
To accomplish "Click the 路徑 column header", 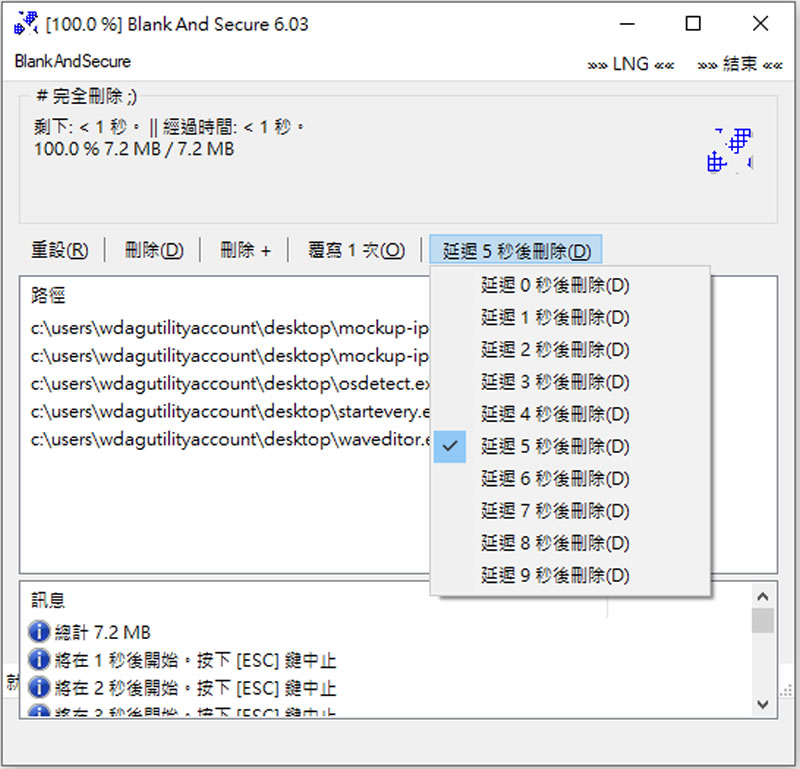I will [48, 295].
